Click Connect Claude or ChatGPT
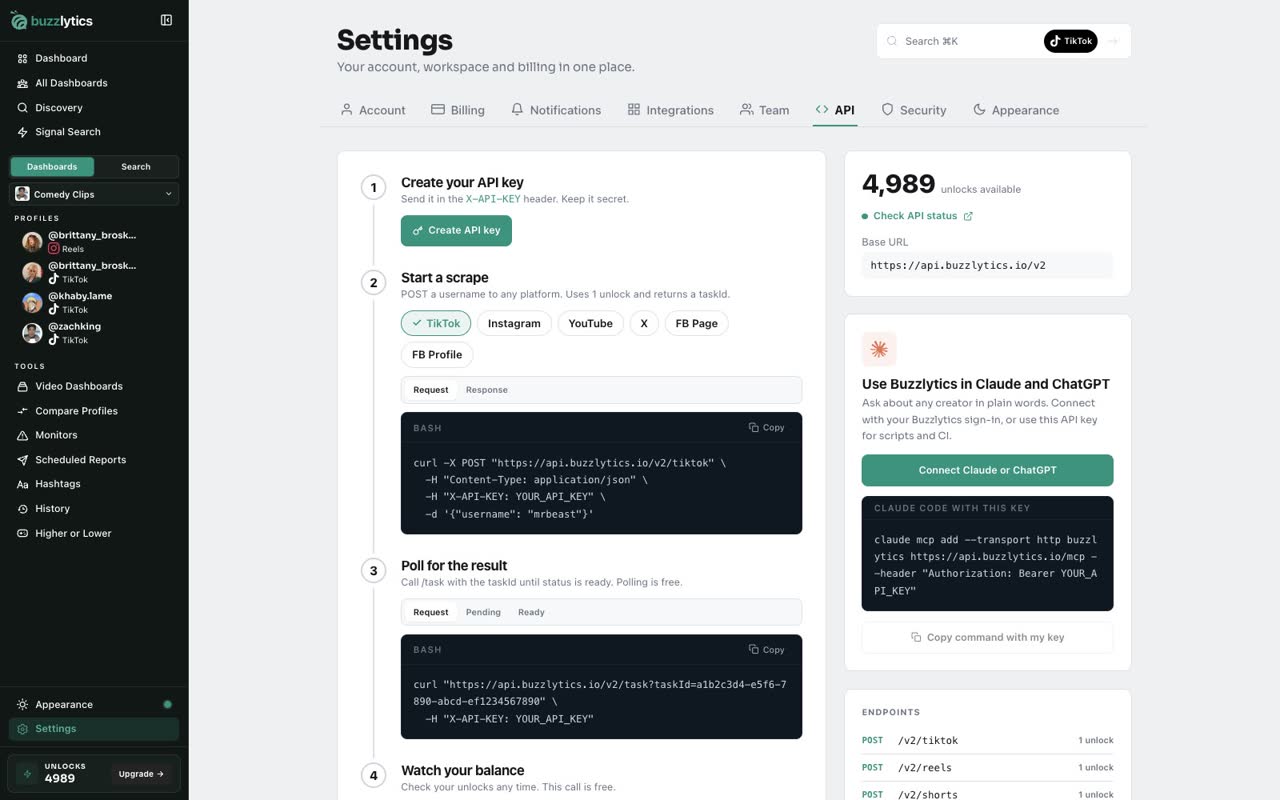Image resolution: width=1280 pixels, height=800 pixels. tap(987, 470)
